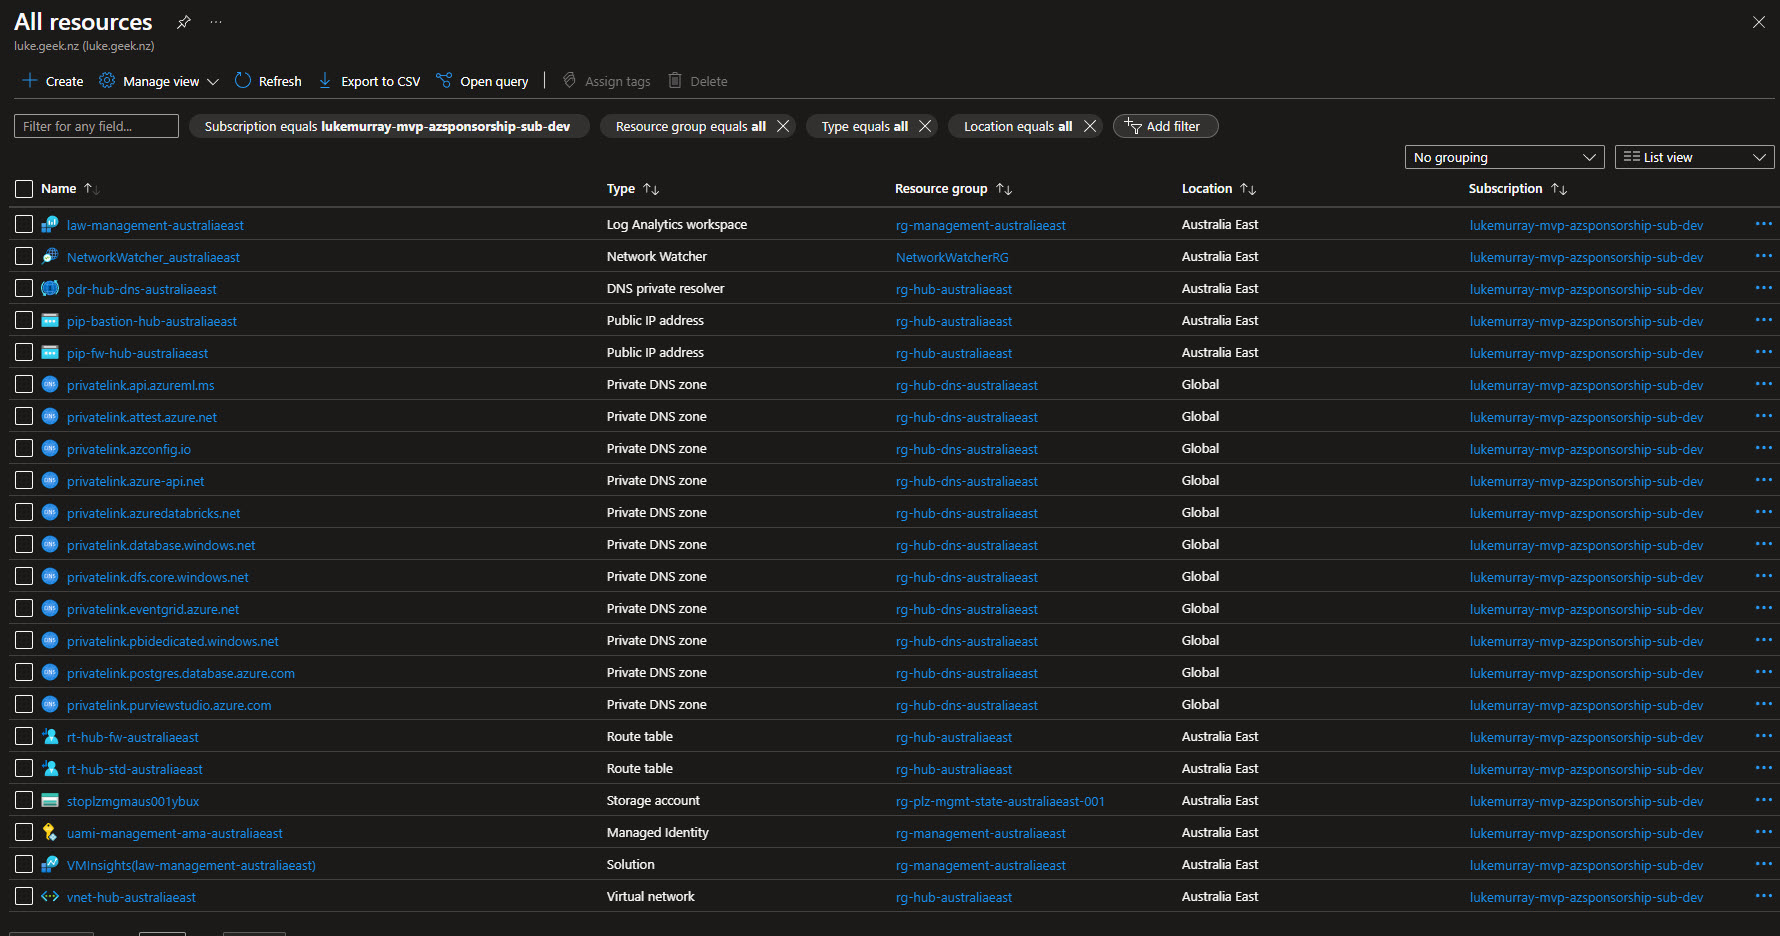The image size is (1780, 936).
Task: Open context menu ellipsis for law-management-australiaeast row
Action: point(1763,224)
